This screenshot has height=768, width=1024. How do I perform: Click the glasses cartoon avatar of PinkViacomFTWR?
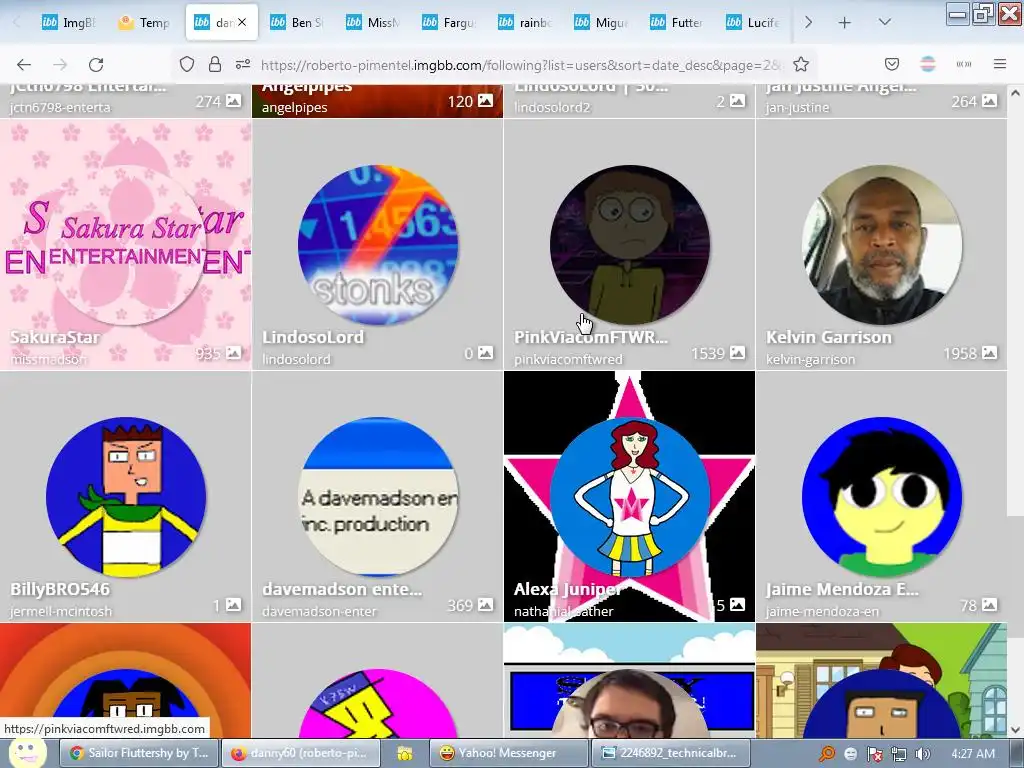pyautogui.click(x=630, y=245)
